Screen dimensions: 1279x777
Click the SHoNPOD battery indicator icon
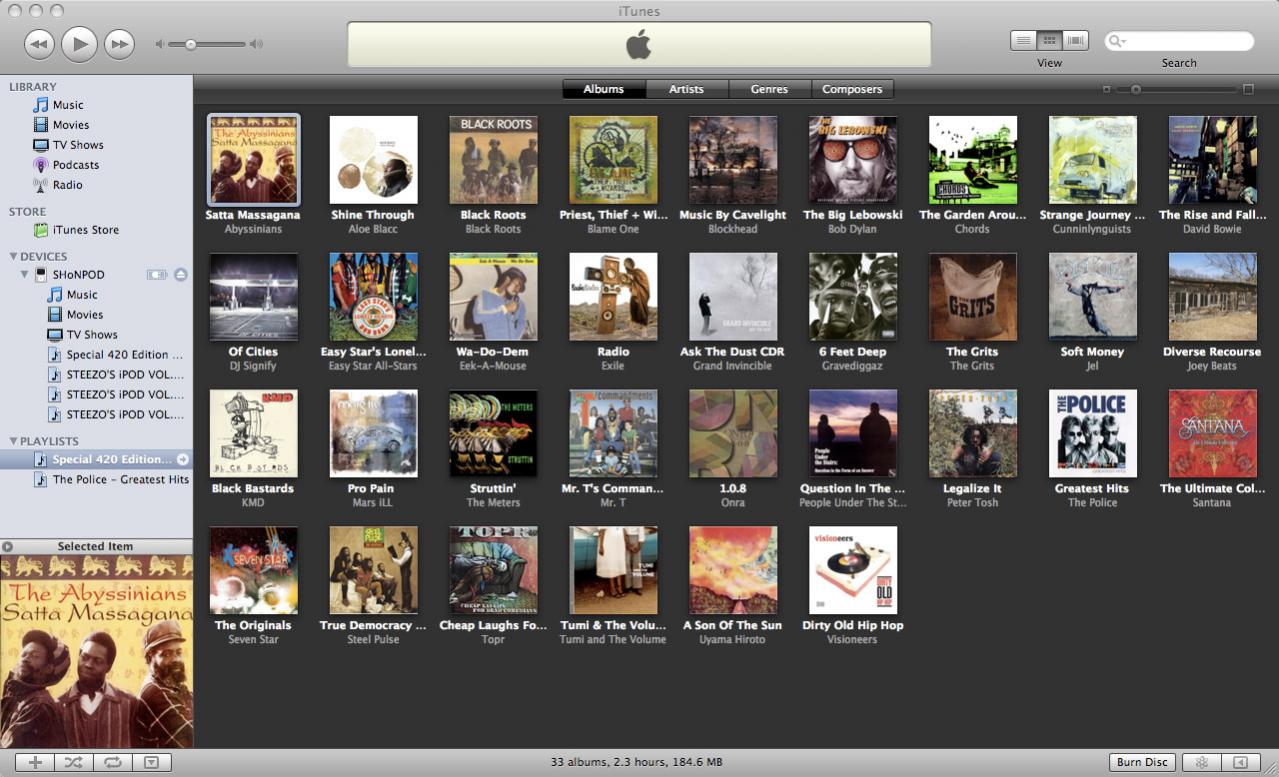click(x=157, y=274)
